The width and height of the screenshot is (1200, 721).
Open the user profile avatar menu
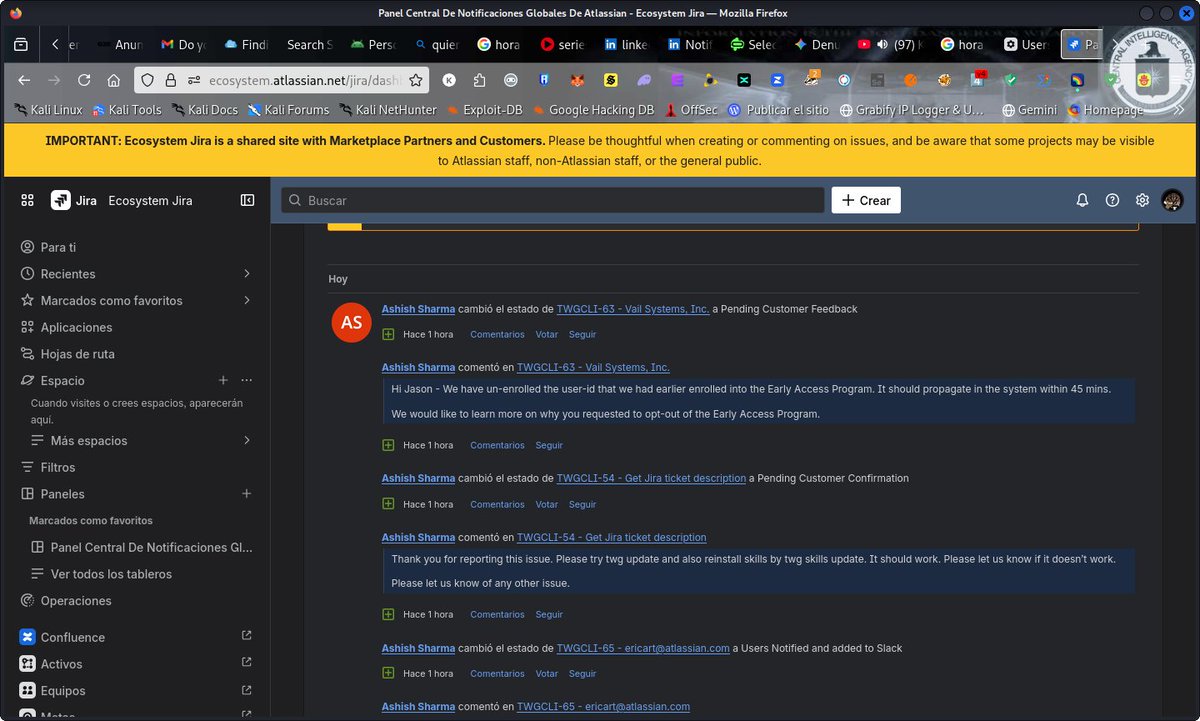(x=1172, y=200)
